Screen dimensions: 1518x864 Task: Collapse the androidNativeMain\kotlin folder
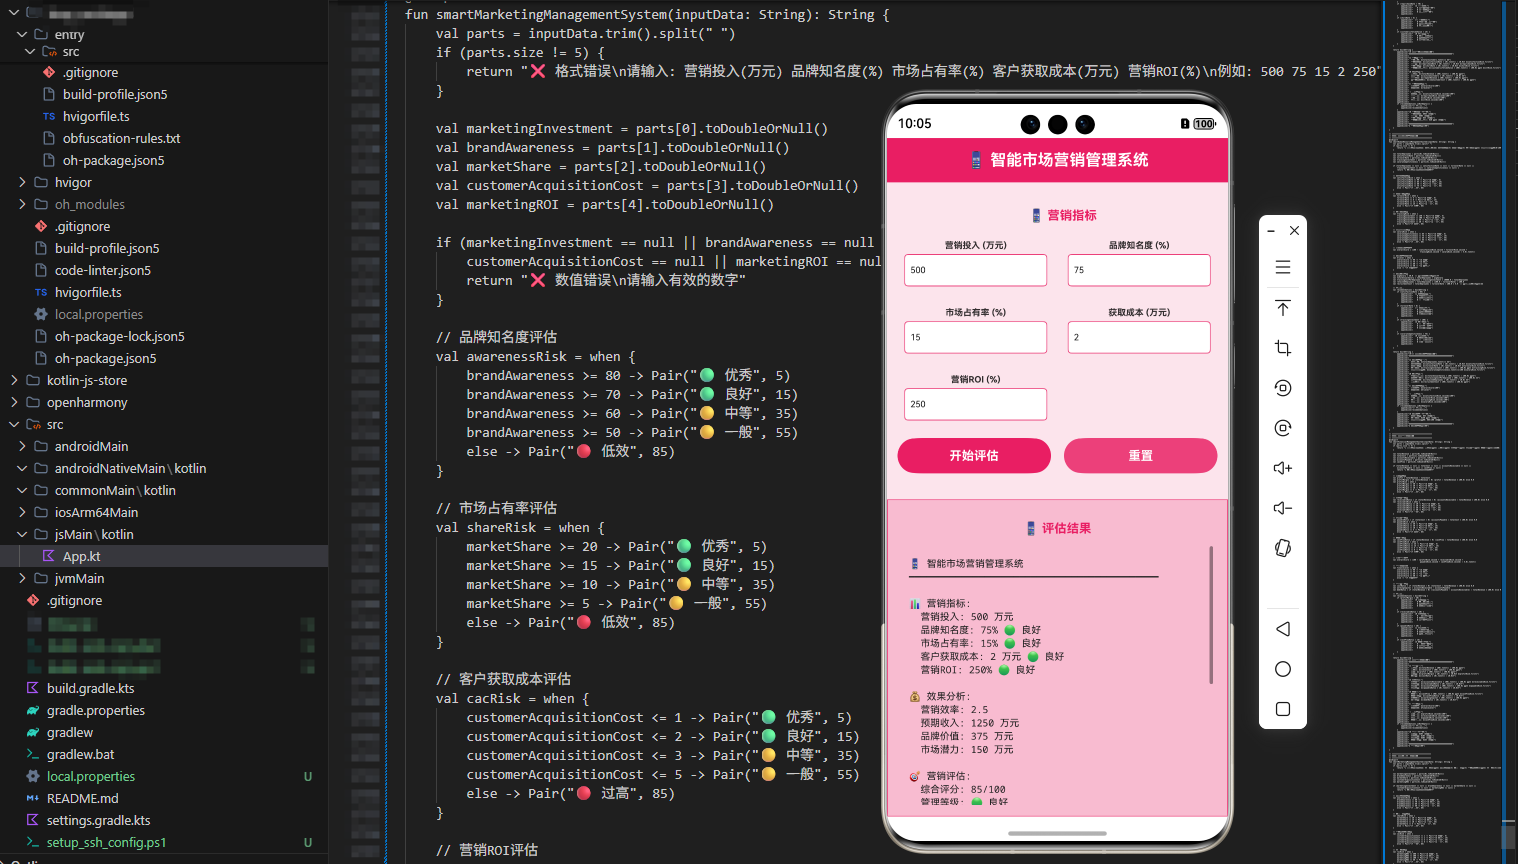point(22,468)
